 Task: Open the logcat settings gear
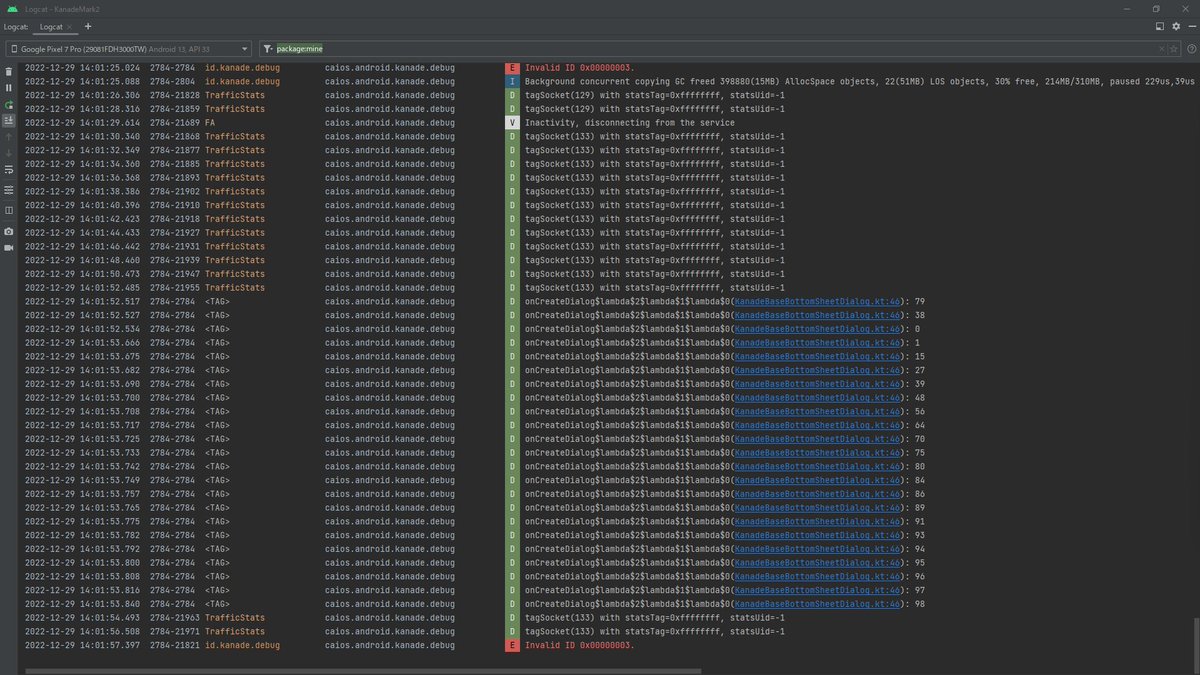coord(1174,26)
